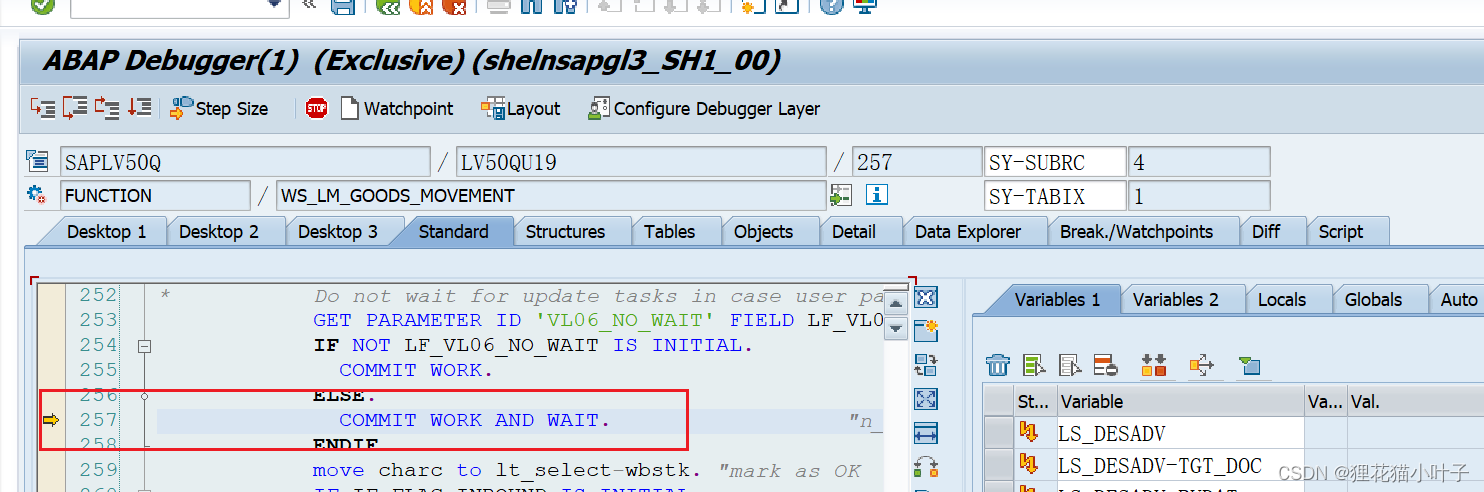Open the Data Explorer tab
This screenshot has width=1484, height=492.
tap(967, 231)
